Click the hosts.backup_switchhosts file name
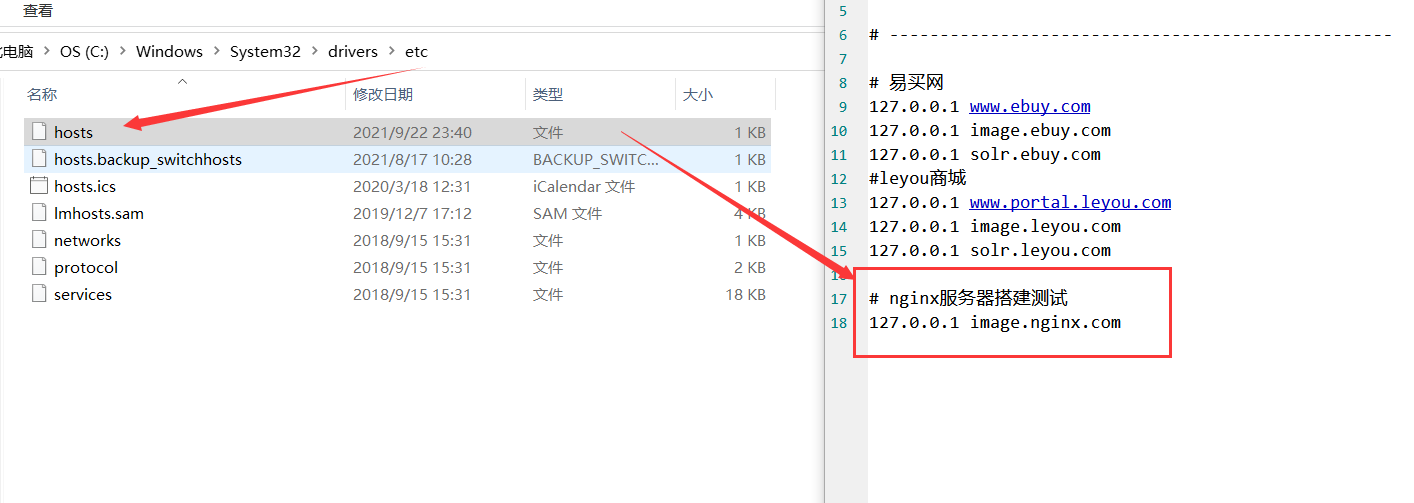Image resolution: width=1414 pixels, height=503 pixels. (148, 159)
